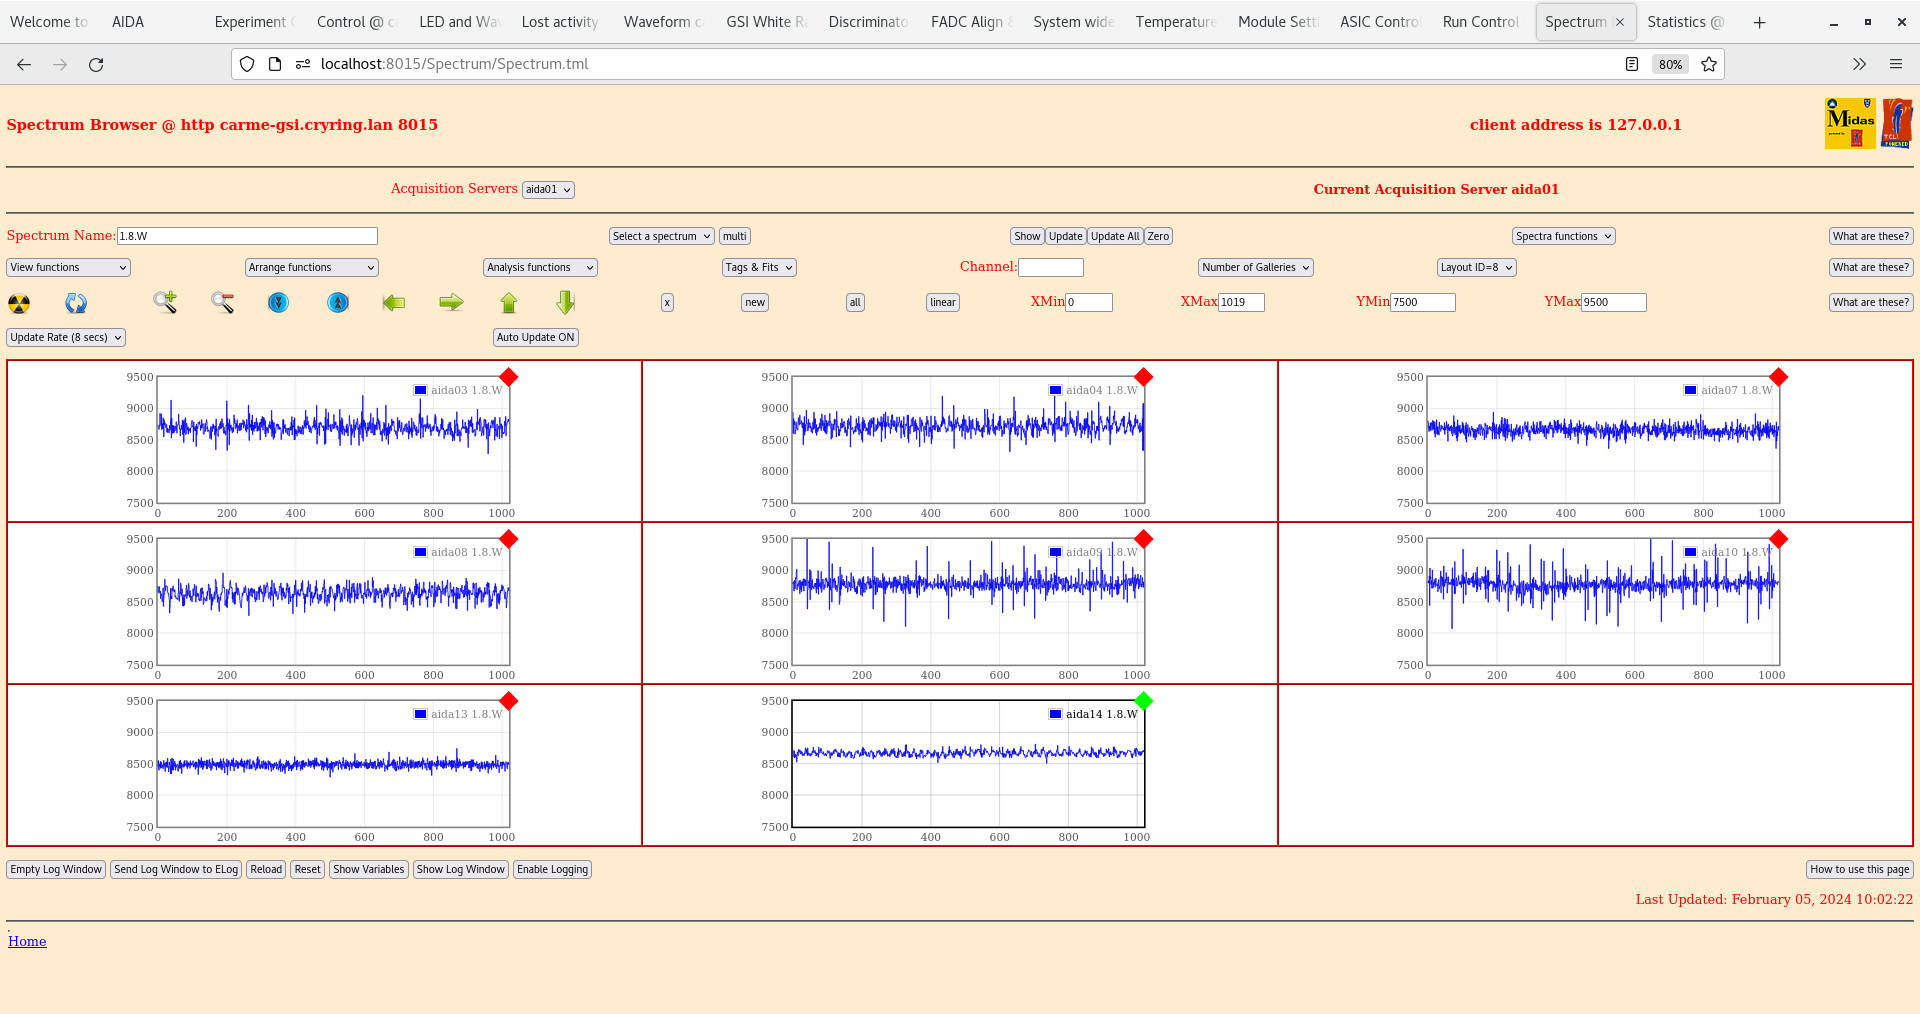Open the Acquisition Servers aida01 dropdown
Screen dimensions: 1920x1014
tap(548, 190)
